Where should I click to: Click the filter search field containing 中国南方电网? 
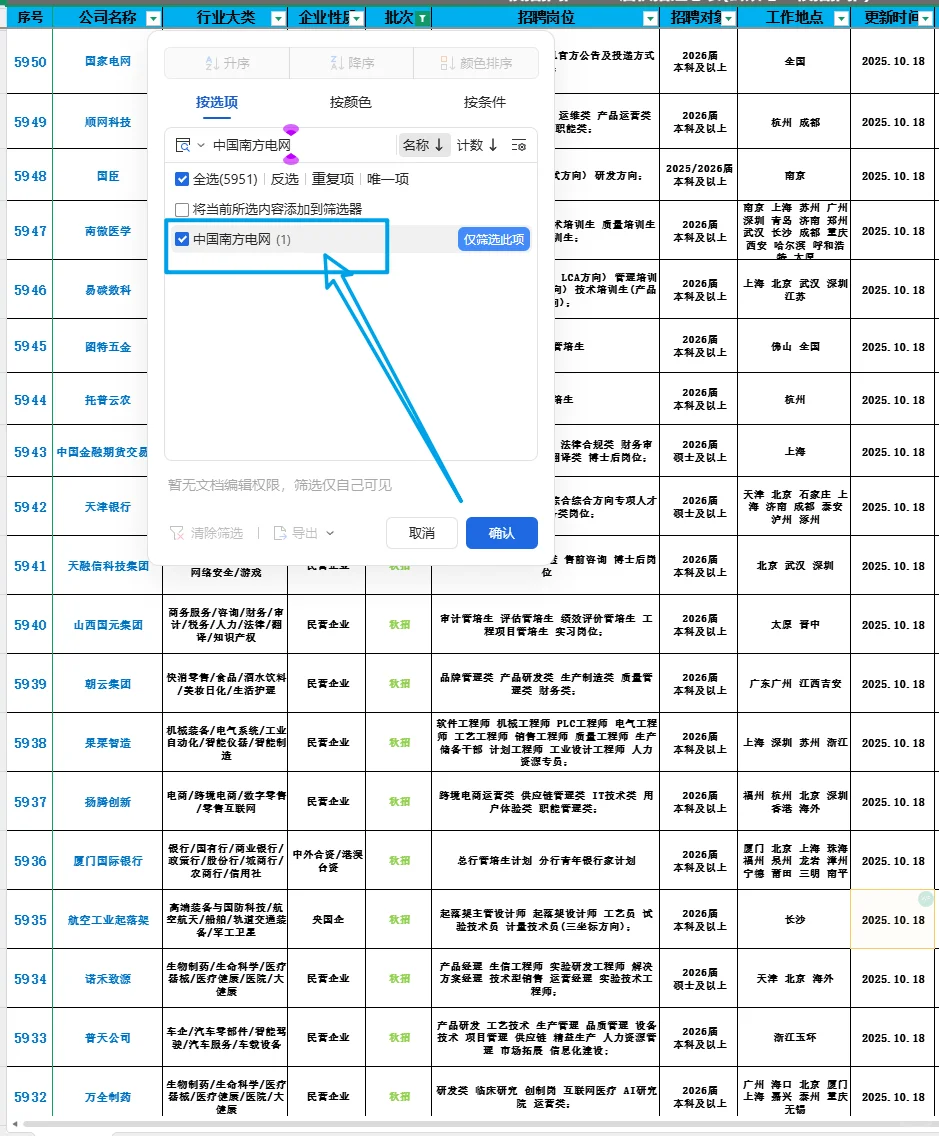(x=301, y=146)
